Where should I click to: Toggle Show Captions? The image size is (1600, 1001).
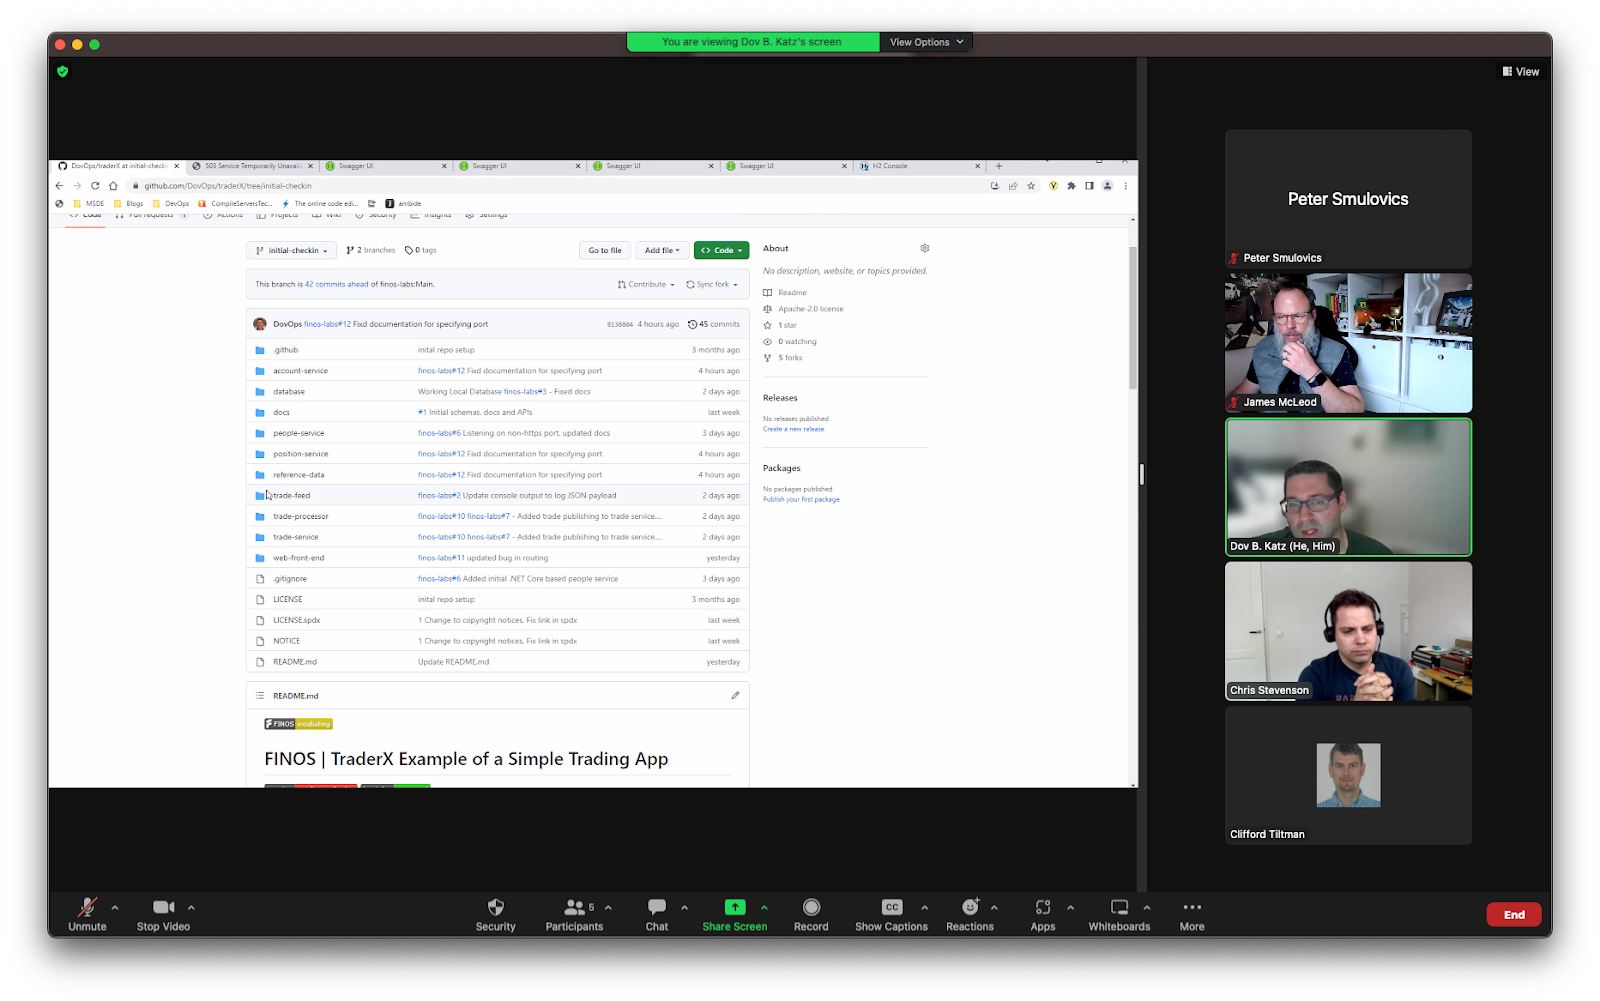pos(891,908)
